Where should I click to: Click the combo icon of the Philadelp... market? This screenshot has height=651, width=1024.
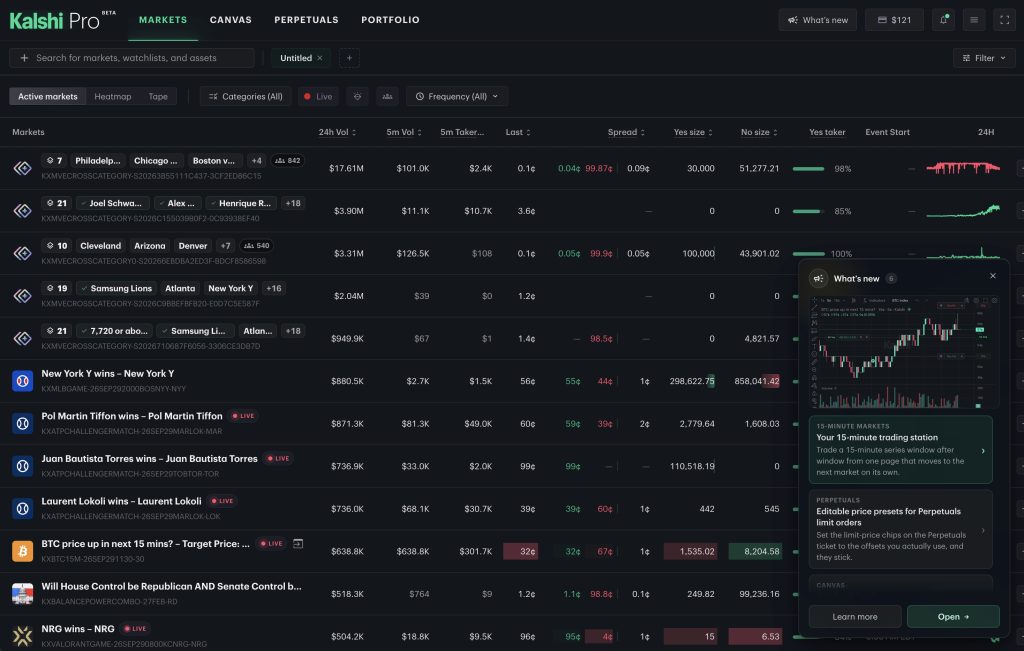click(x=23, y=168)
